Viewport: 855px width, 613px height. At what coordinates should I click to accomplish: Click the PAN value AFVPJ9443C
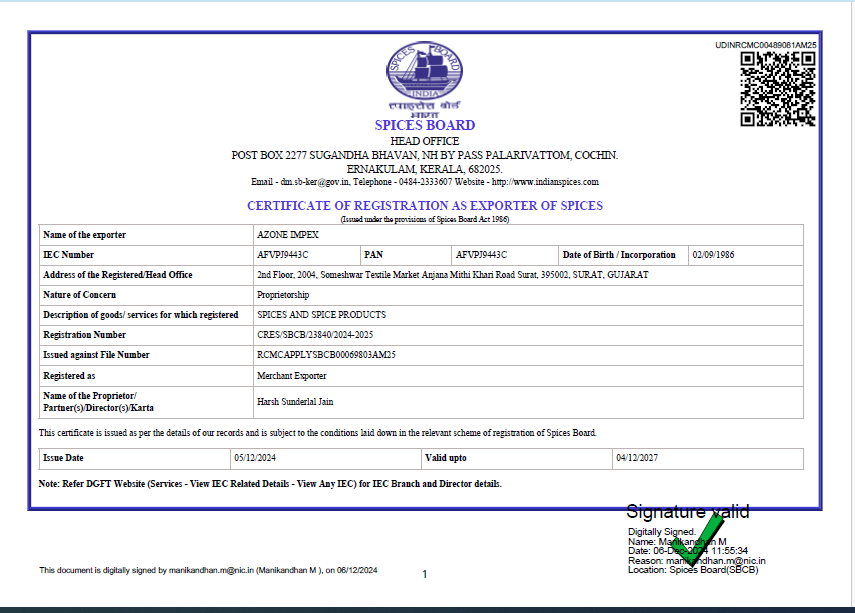481,255
